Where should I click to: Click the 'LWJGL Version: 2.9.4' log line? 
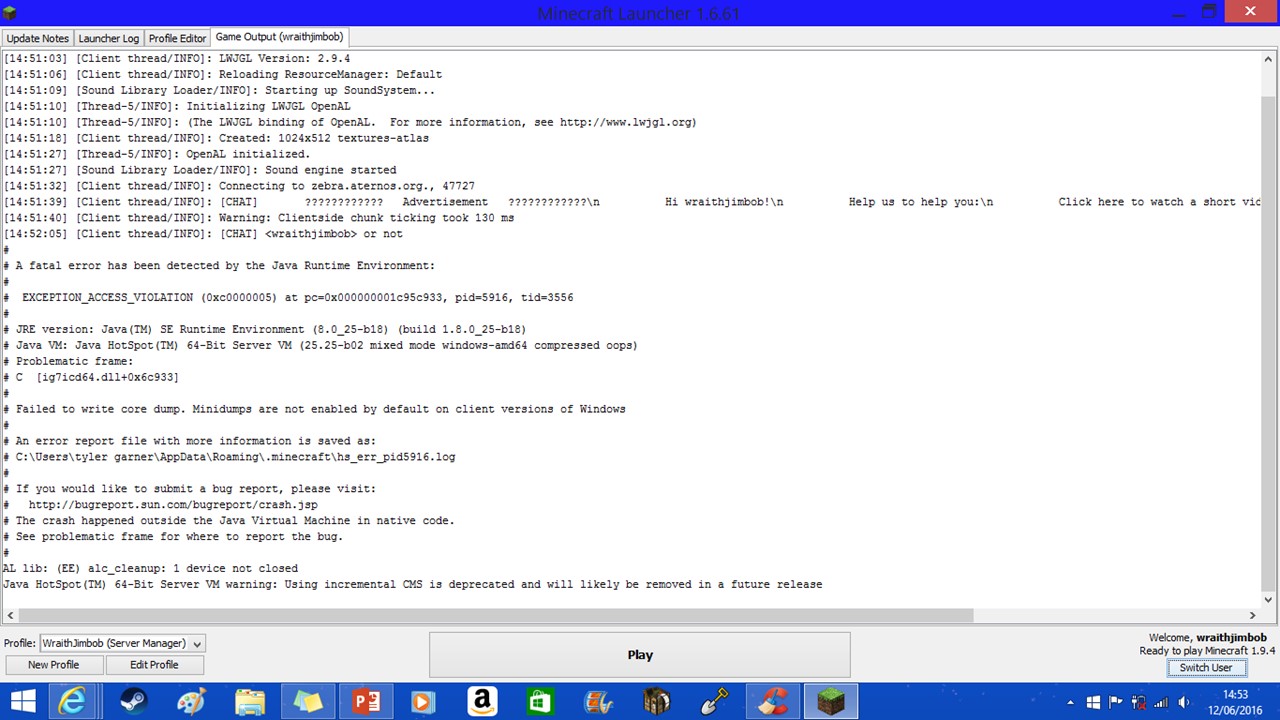point(177,59)
